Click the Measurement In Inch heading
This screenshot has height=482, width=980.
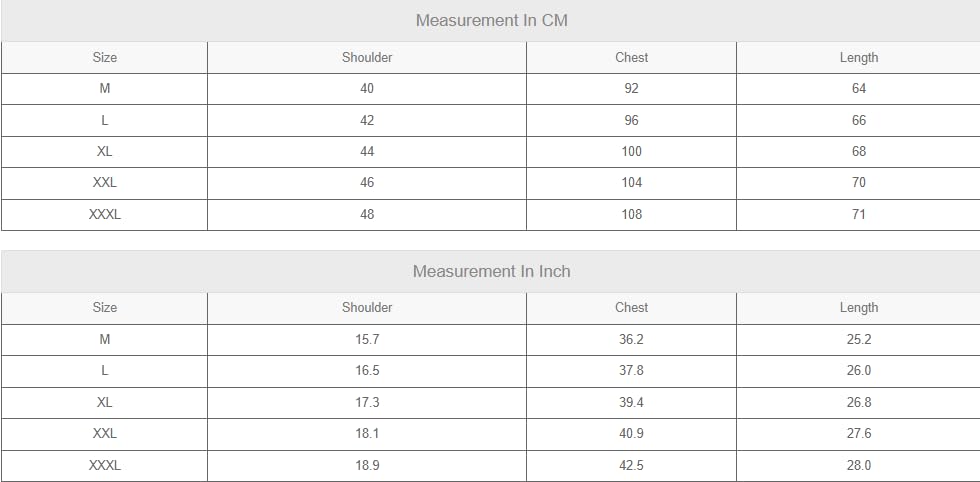click(491, 271)
